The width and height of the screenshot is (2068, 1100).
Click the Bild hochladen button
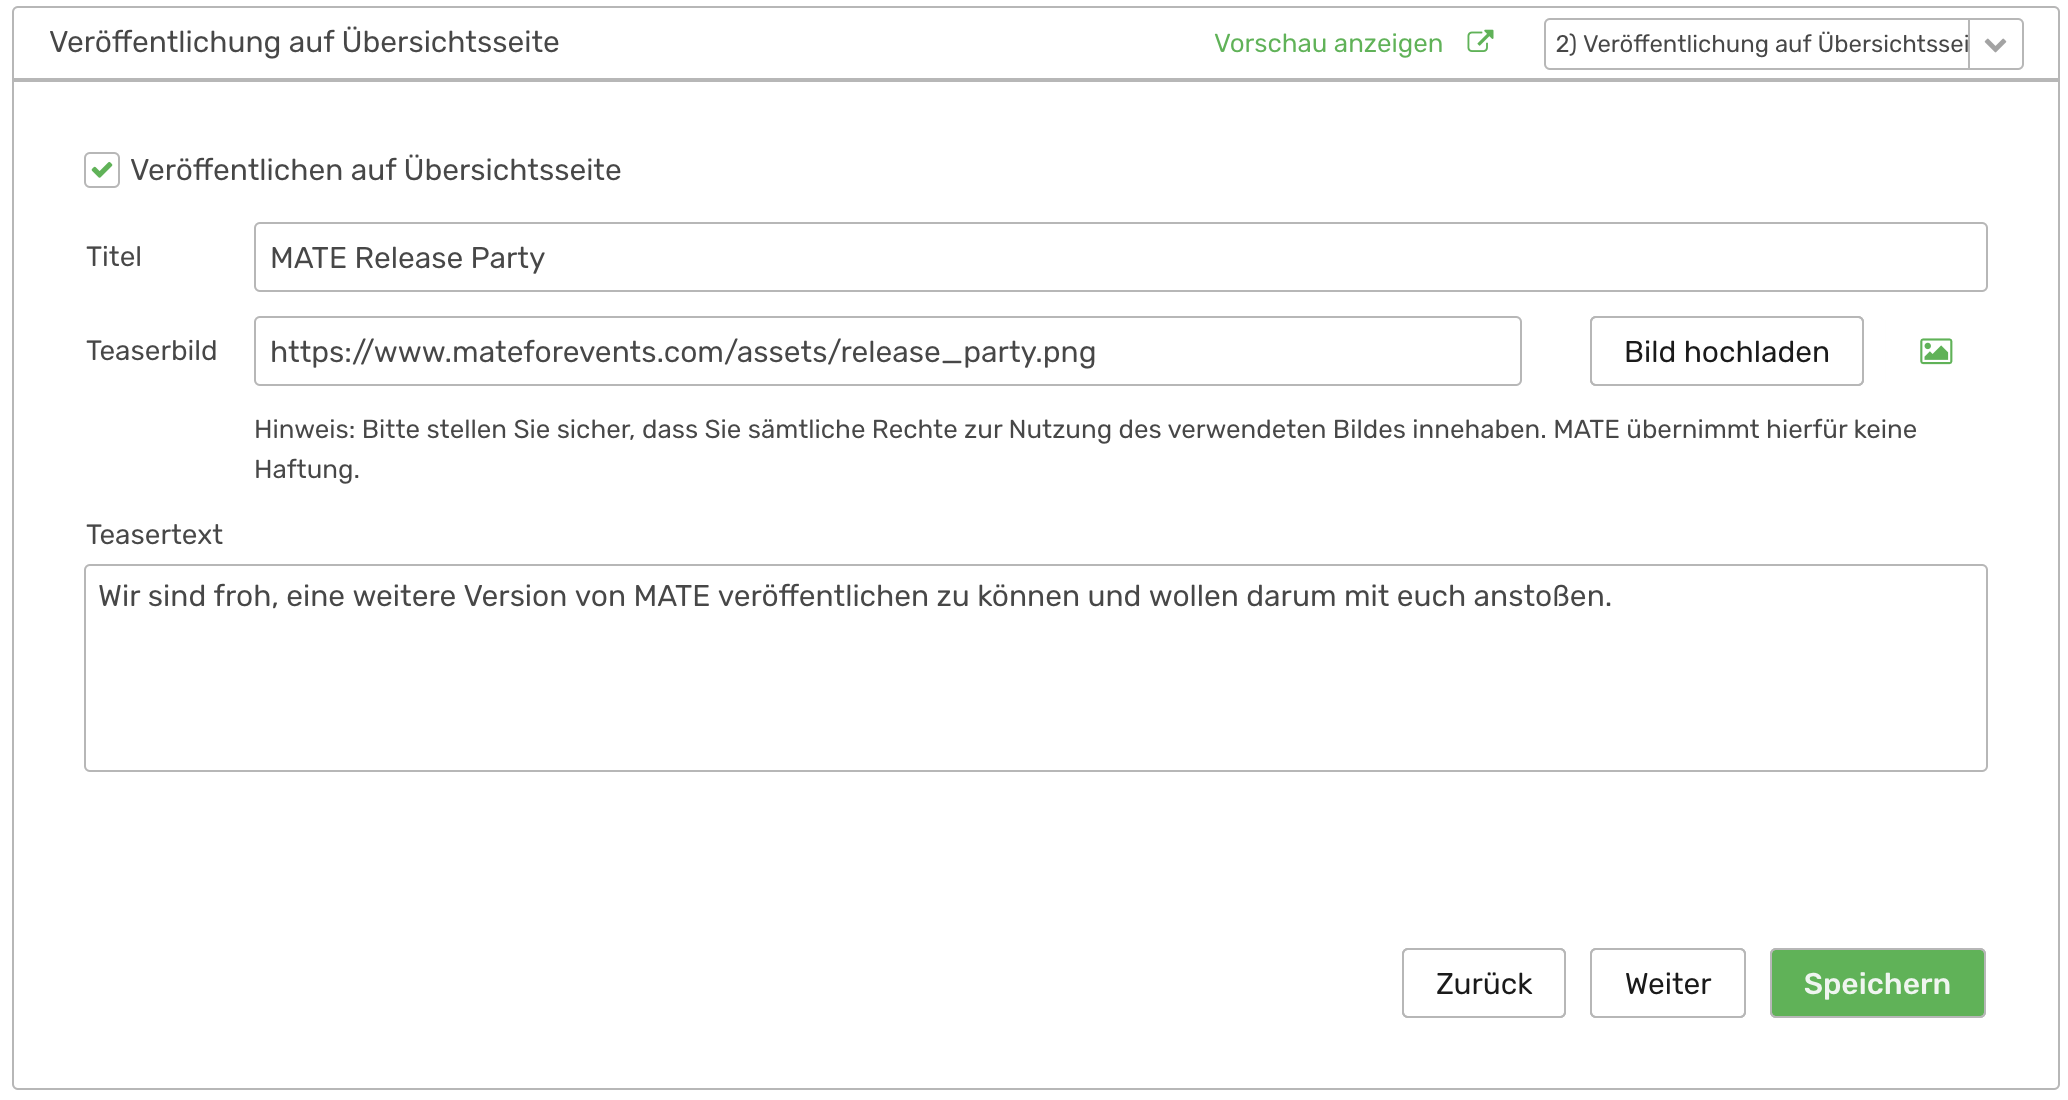(1726, 351)
